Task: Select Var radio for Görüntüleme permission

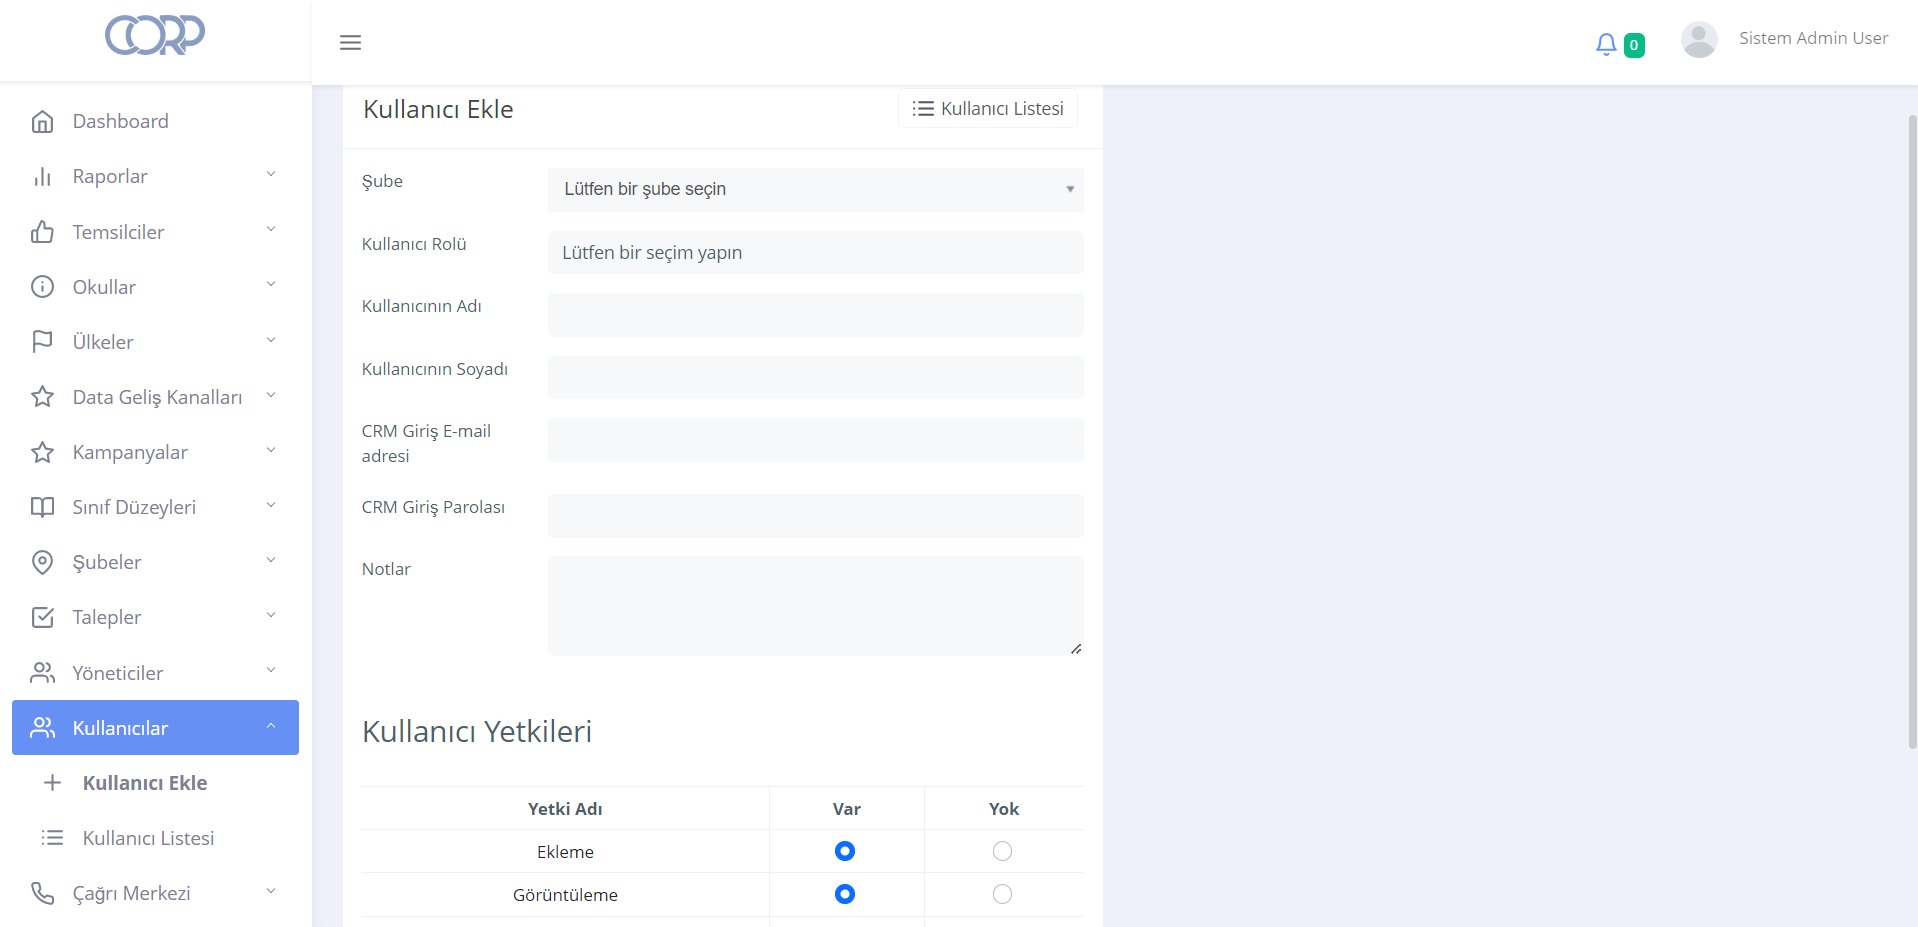Action: click(x=845, y=894)
